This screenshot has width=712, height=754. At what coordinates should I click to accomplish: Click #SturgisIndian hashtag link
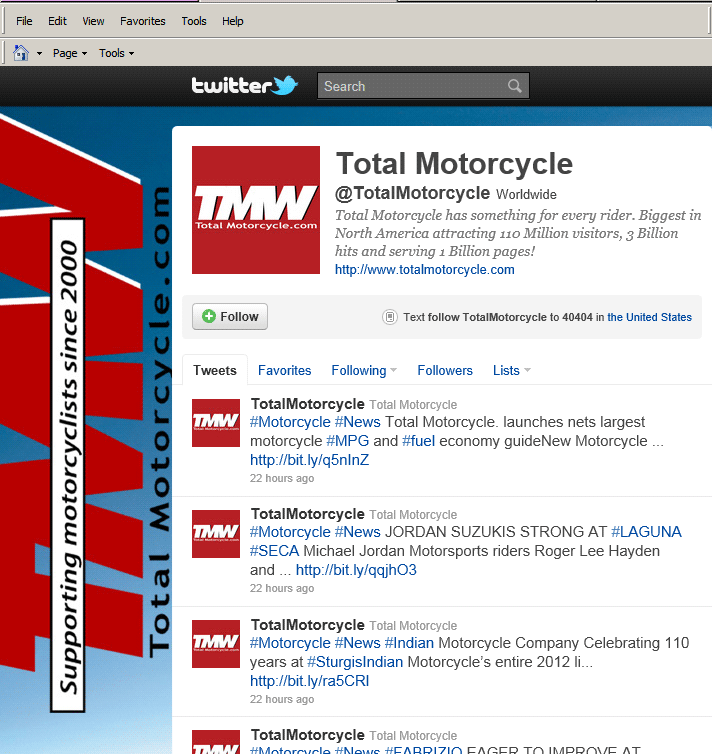coord(355,662)
